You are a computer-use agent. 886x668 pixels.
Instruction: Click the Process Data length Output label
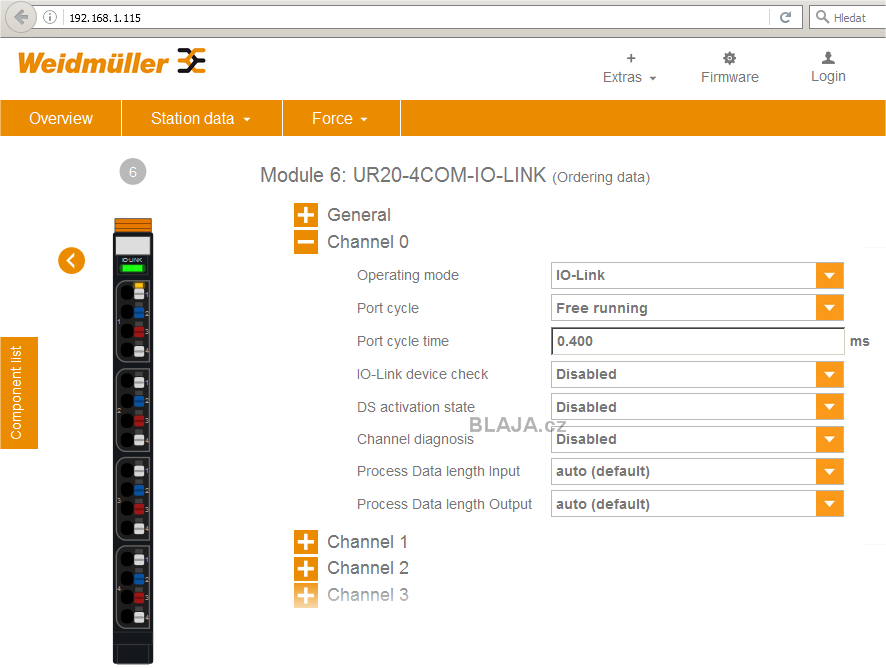pos(445,504)
